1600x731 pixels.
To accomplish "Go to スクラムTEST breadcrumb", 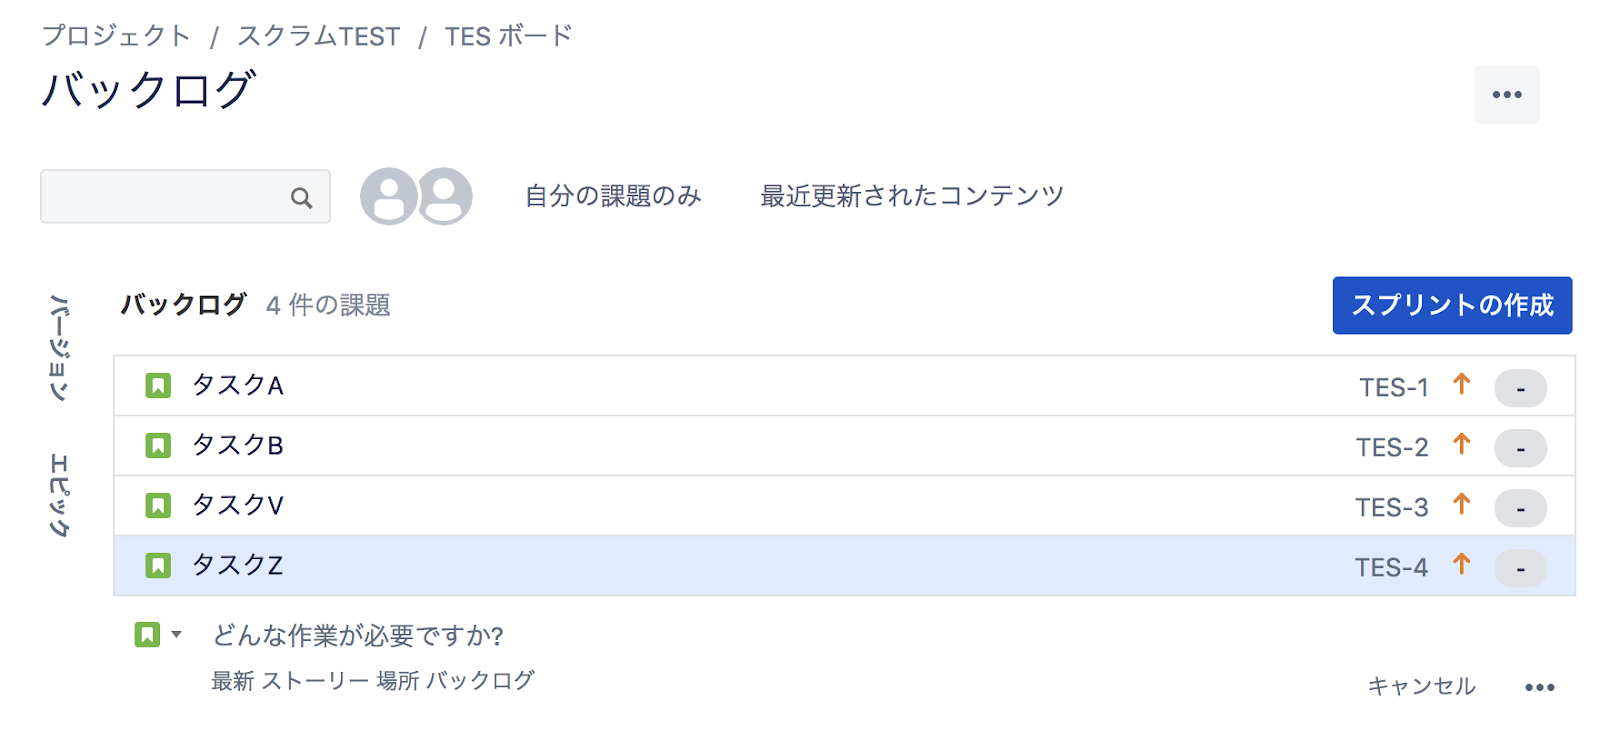I will pos(318,36).
